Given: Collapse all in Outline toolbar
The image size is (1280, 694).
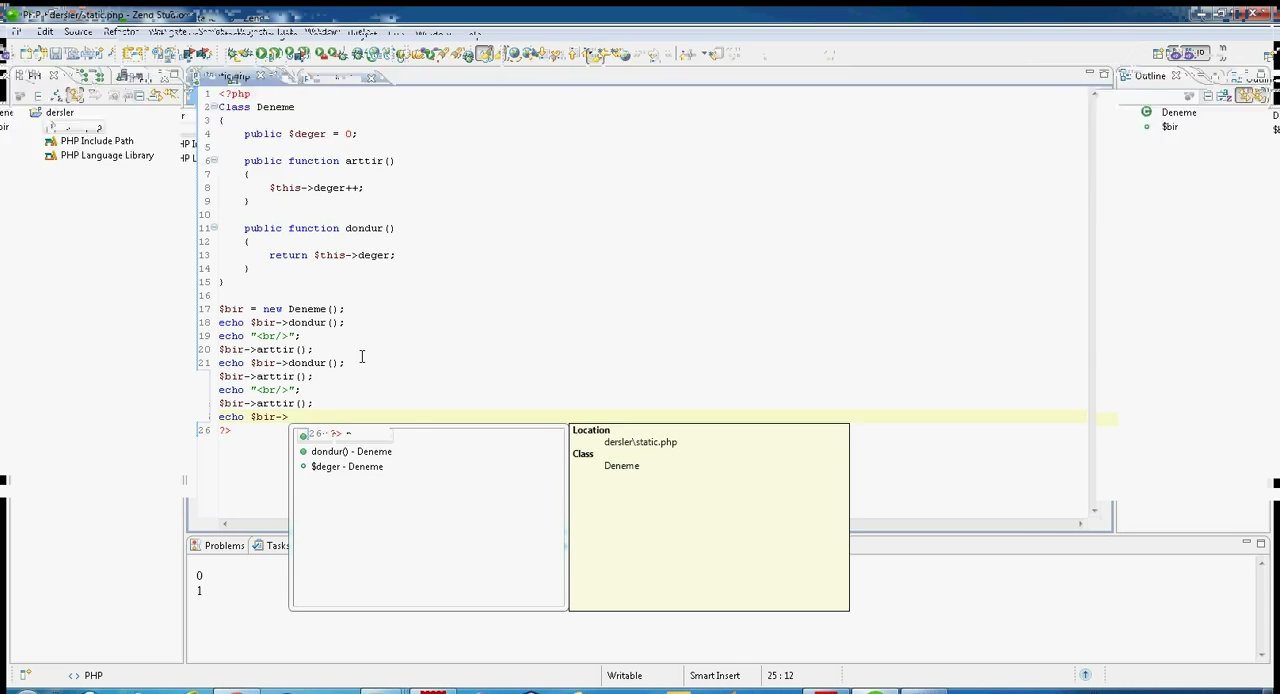Looking at the screenshot, I should tap(1208, 96).
